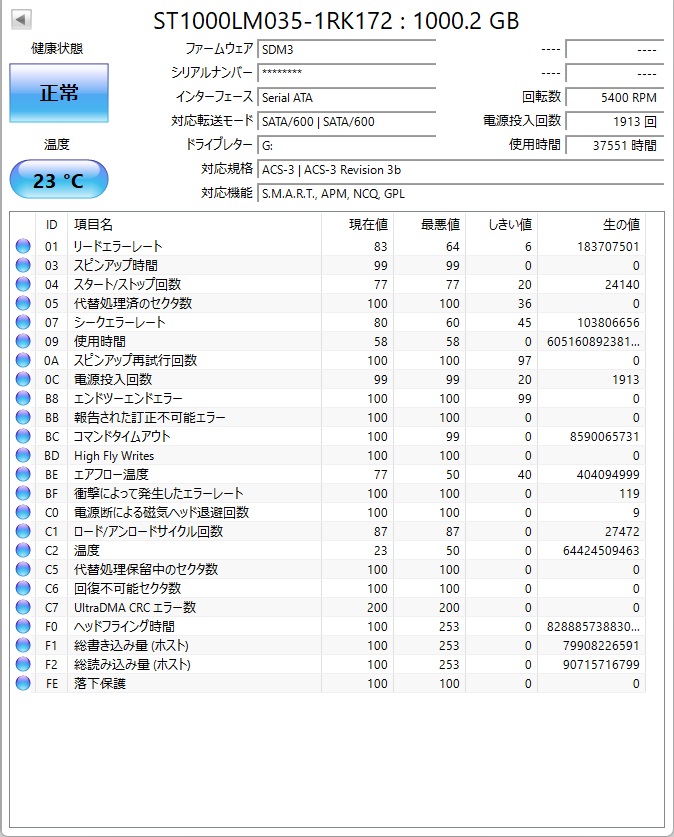Click the インターフェース field showing Serial ATA
Screen dimensions: 674x837
346,98
